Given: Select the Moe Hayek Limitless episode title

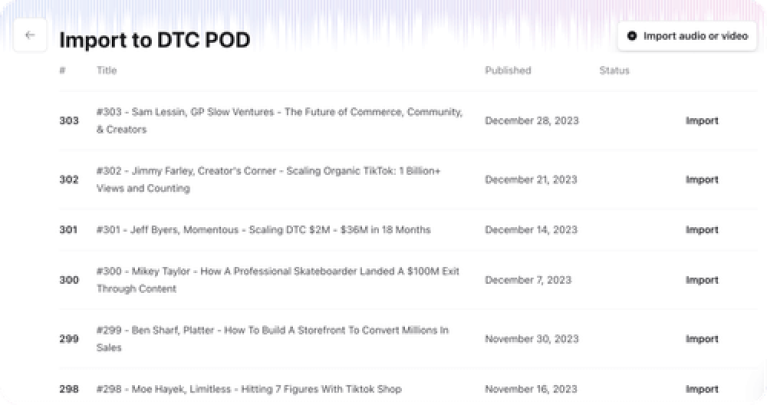Looking at the screenshot, I should pos(249,389).
